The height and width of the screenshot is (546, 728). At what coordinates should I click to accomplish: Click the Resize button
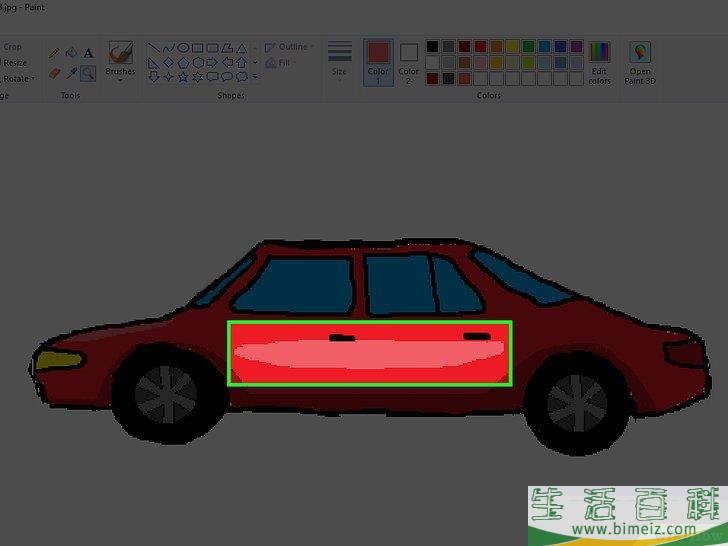[14, 63]
